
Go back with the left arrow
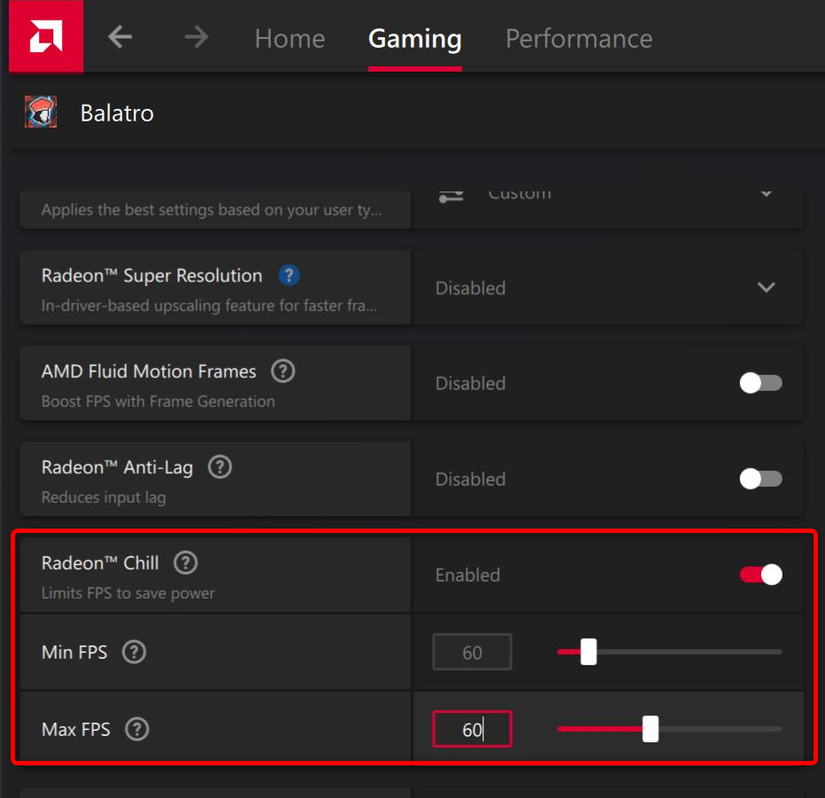120,37
